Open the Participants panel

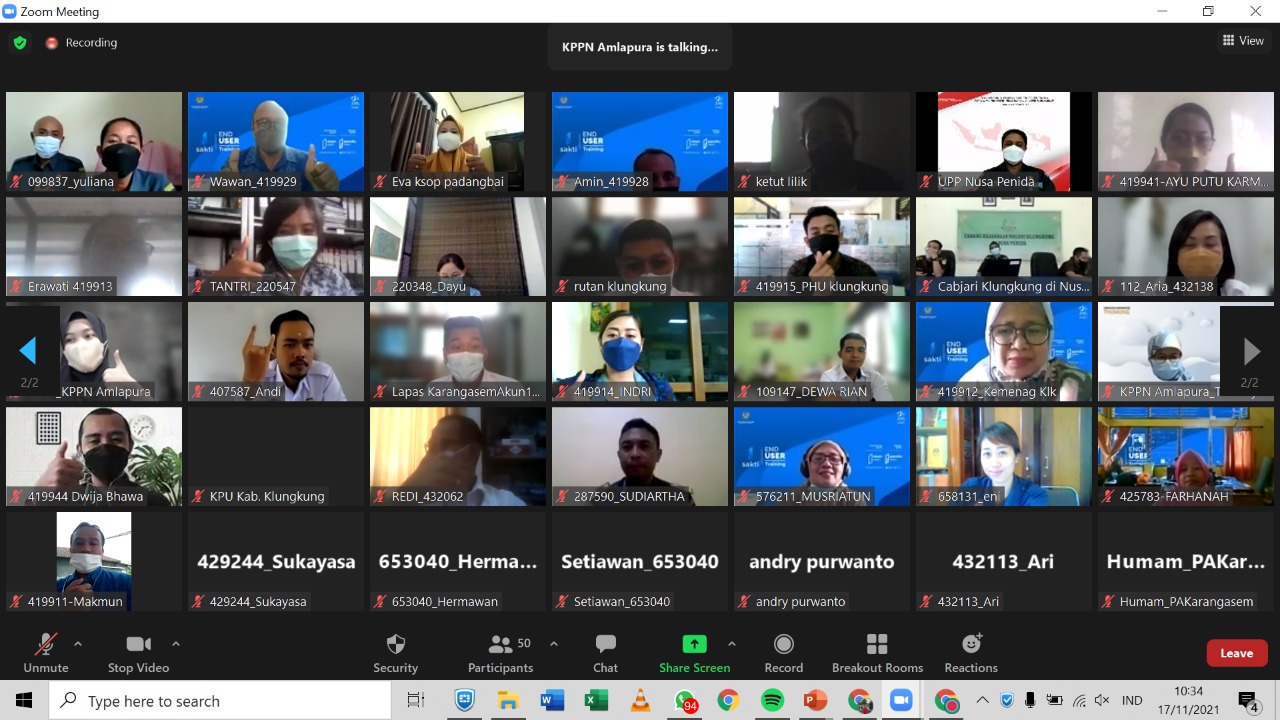tap(501, 652)
